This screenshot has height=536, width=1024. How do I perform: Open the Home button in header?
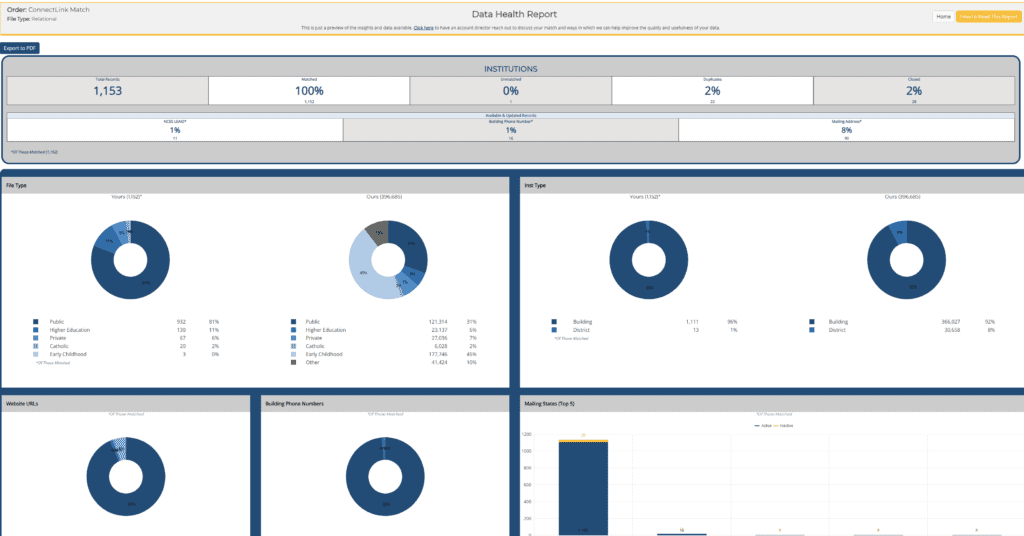pos(943,17)
